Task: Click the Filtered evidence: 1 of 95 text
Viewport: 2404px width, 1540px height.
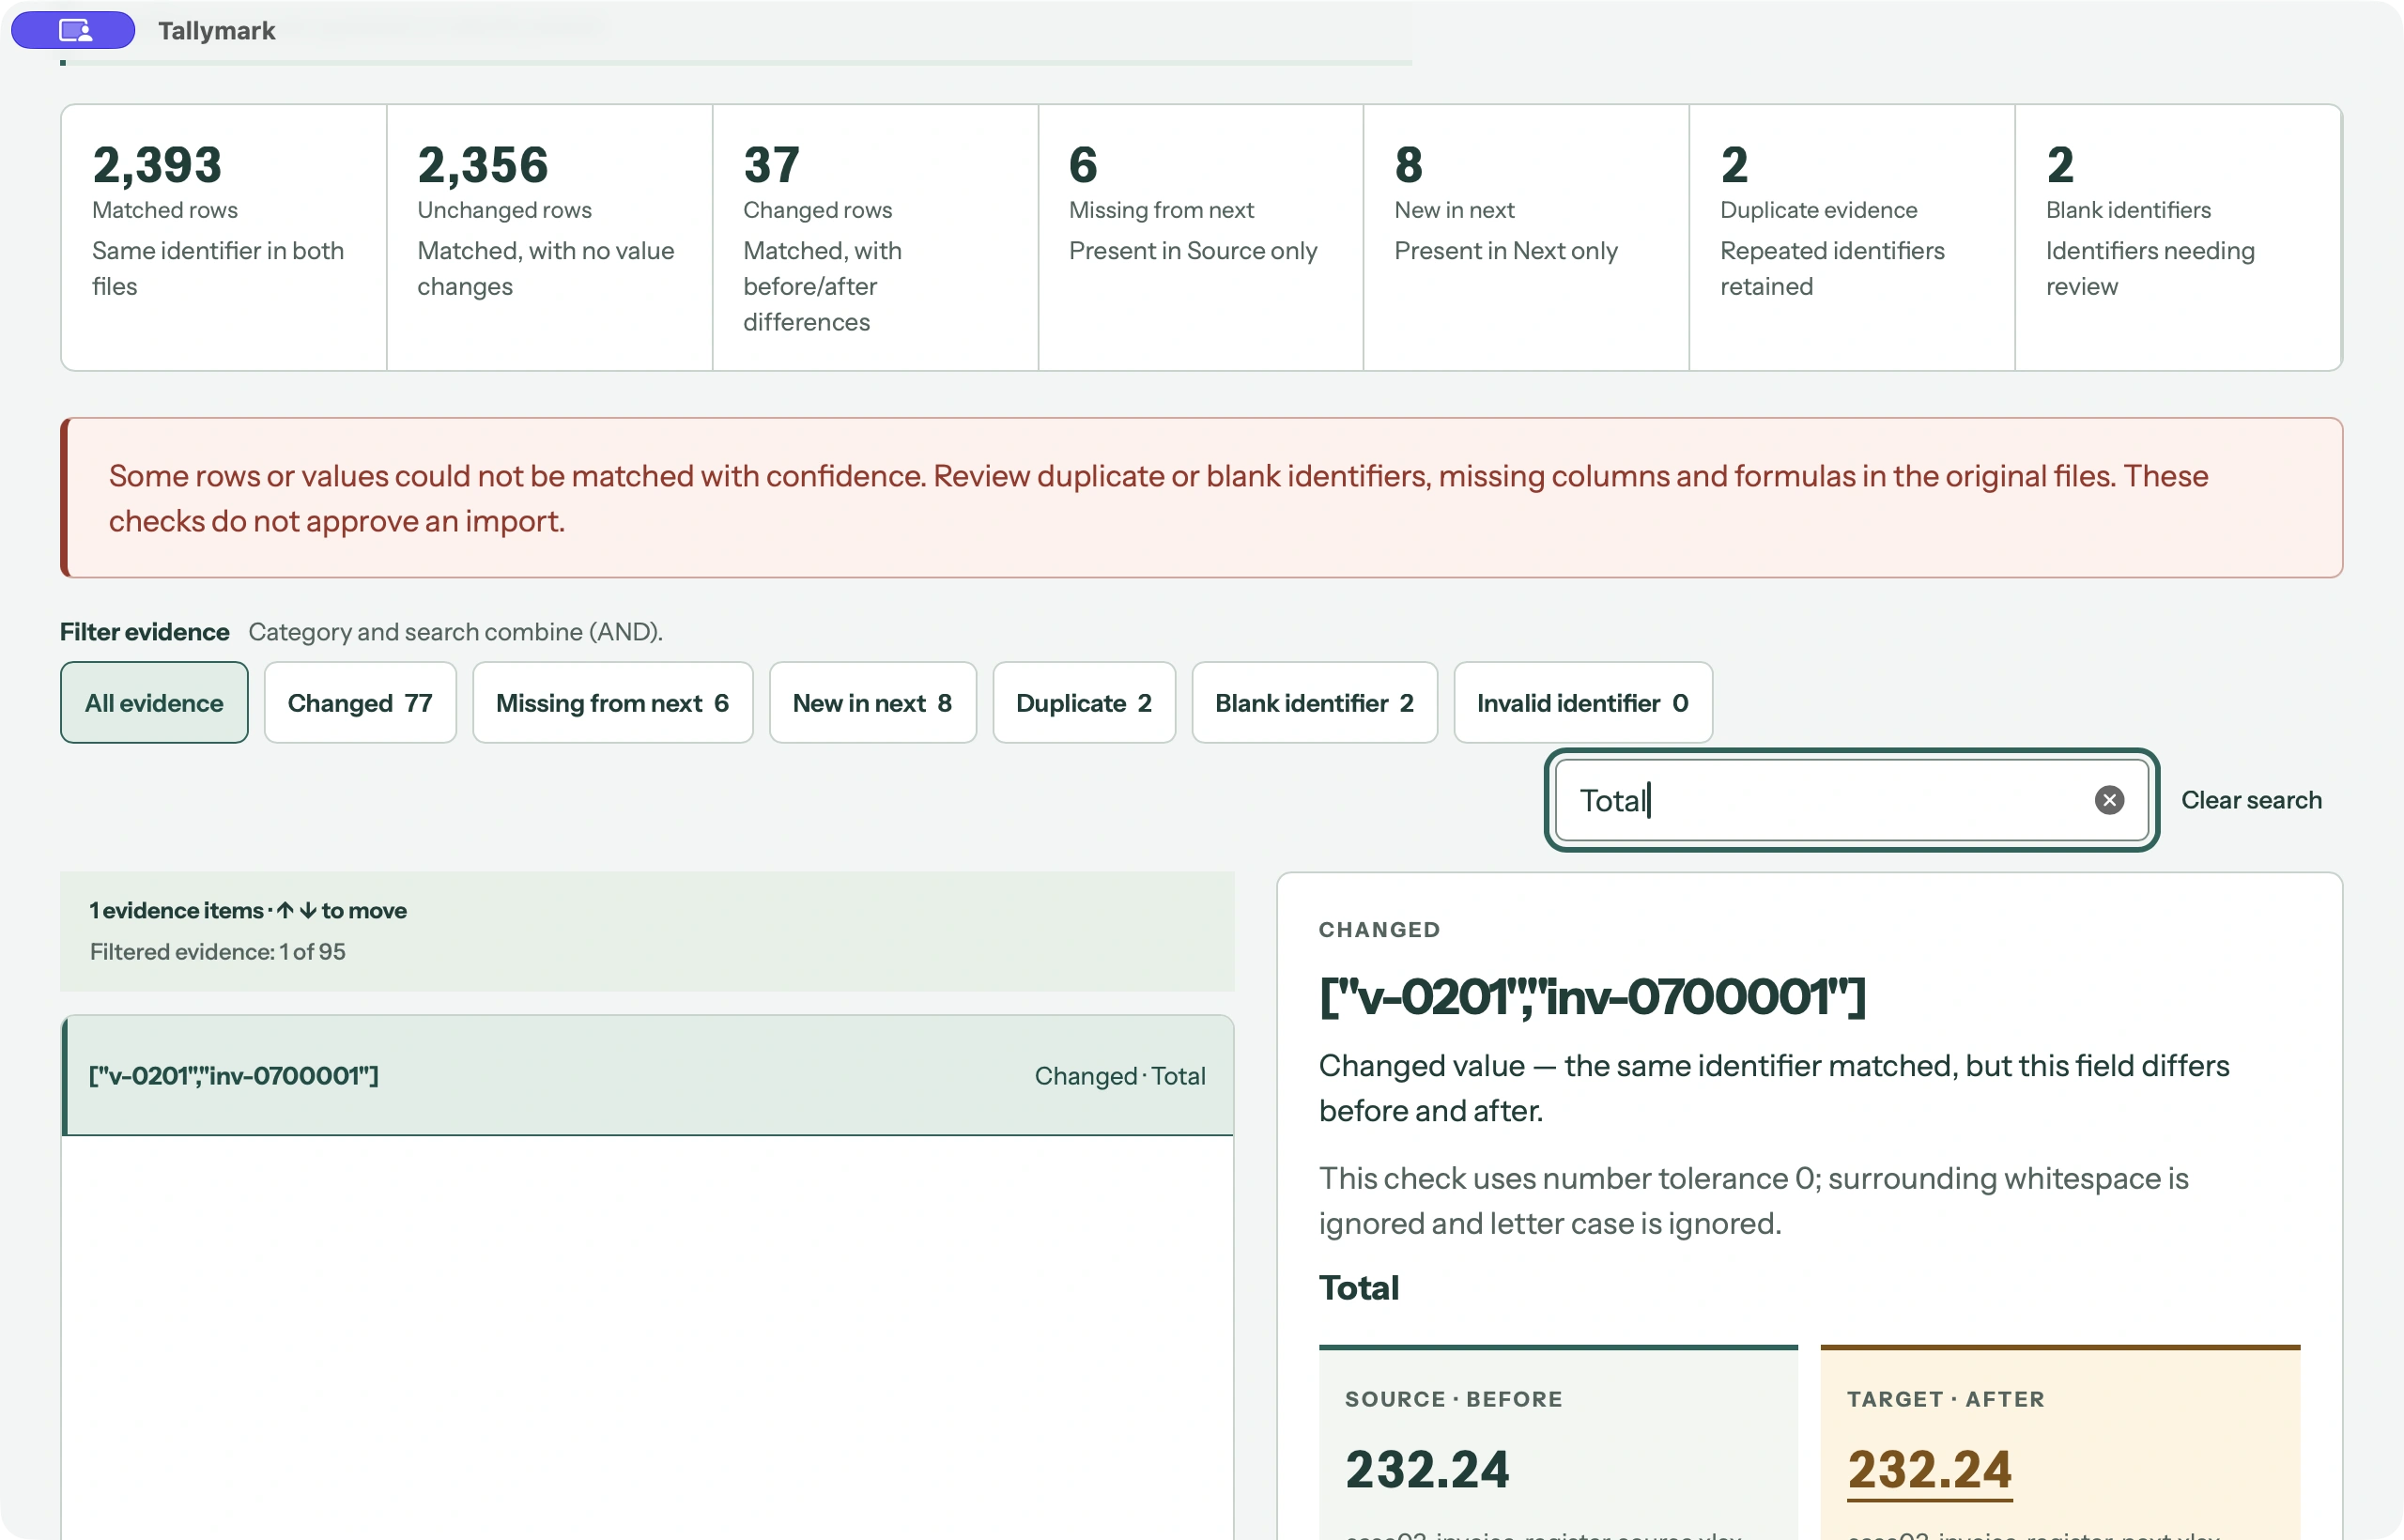Action: tap(218, 952)
